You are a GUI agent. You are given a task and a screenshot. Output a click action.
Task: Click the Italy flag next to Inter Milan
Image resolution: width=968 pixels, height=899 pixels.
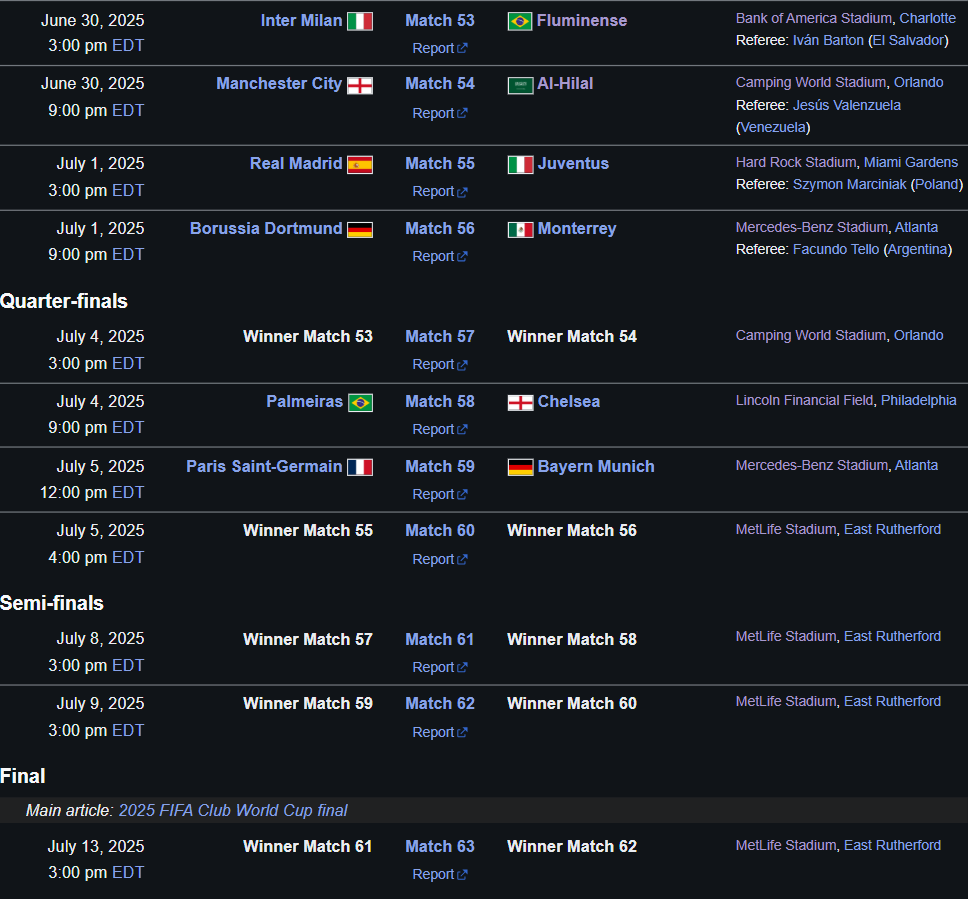pyautogui.click(x=360, y=22)
